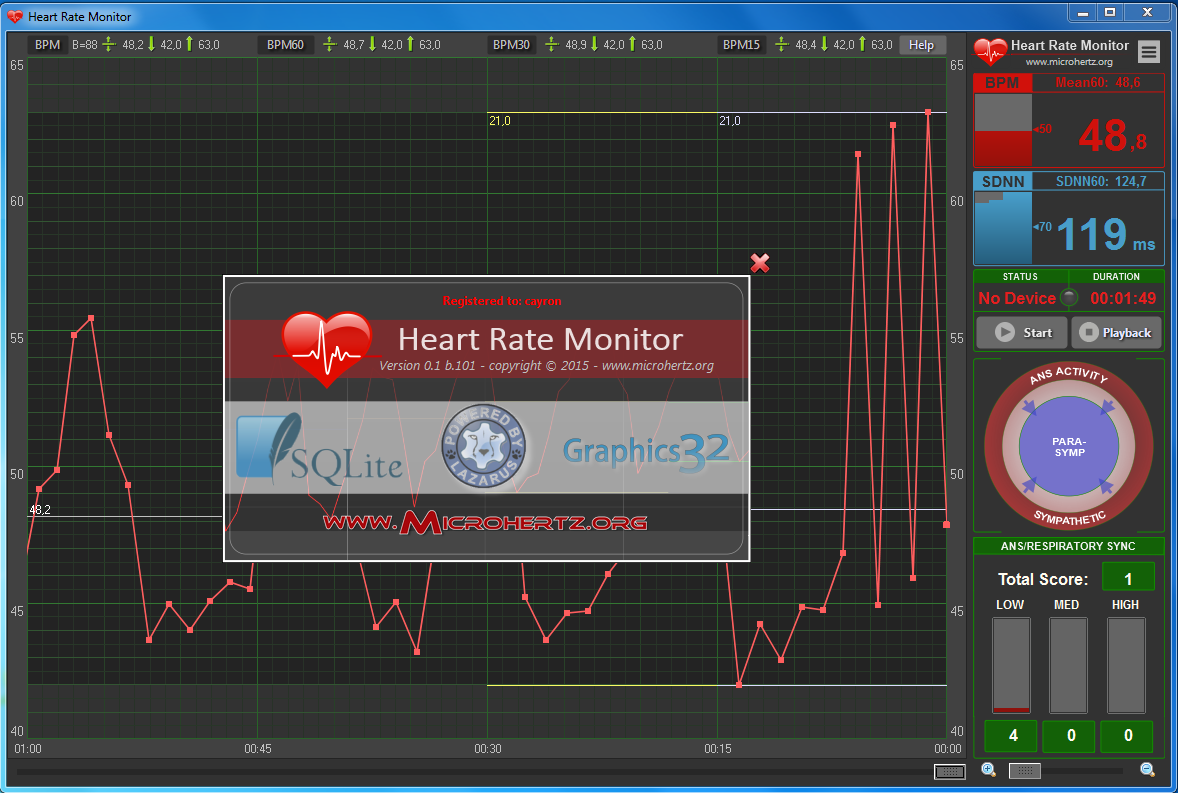
Task: Select the BPM label next to B=88
Action: click(47, 45)
